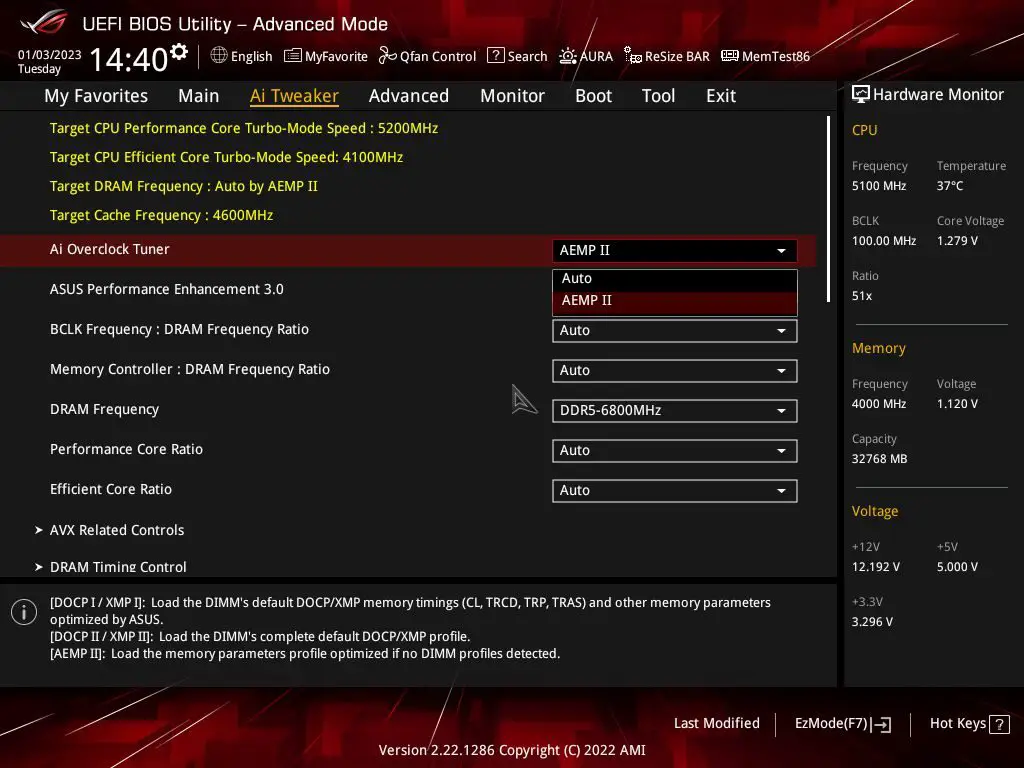
Task: Open AURA lighting icon
Action: click(x=568, y=56)
